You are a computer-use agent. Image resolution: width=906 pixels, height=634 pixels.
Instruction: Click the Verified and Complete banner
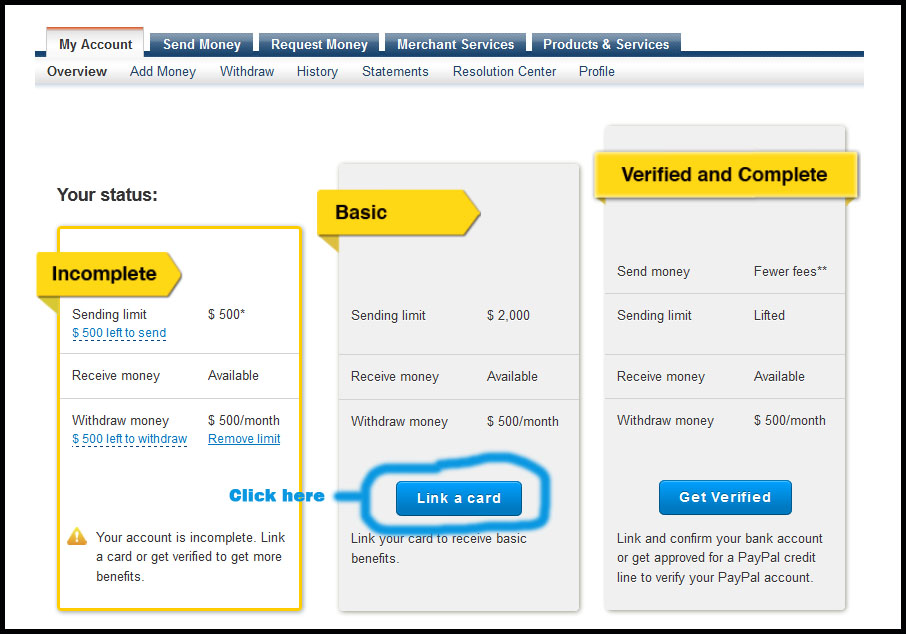tap(724, 175)
